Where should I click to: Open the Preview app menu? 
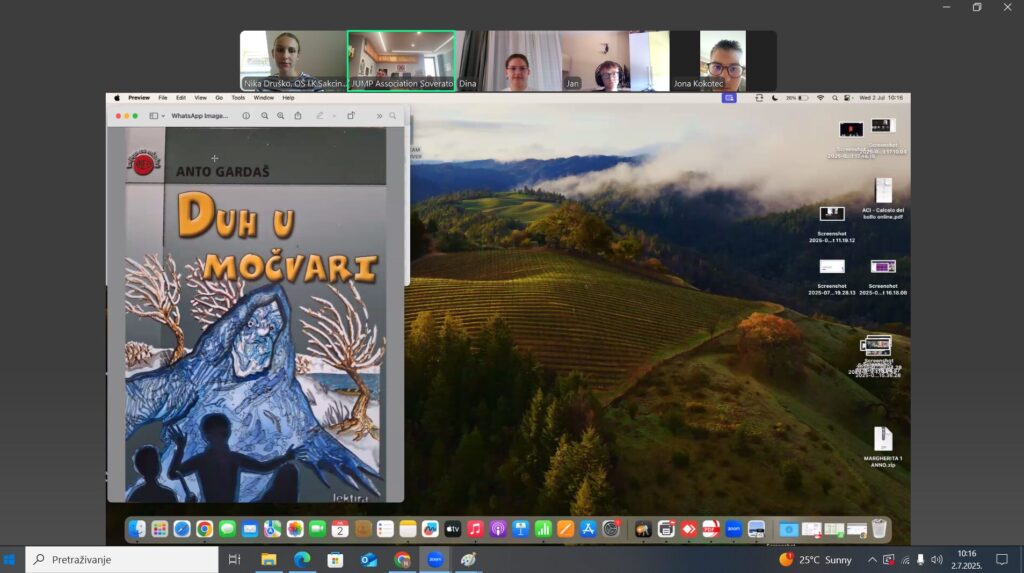click(x=138, y=98)
